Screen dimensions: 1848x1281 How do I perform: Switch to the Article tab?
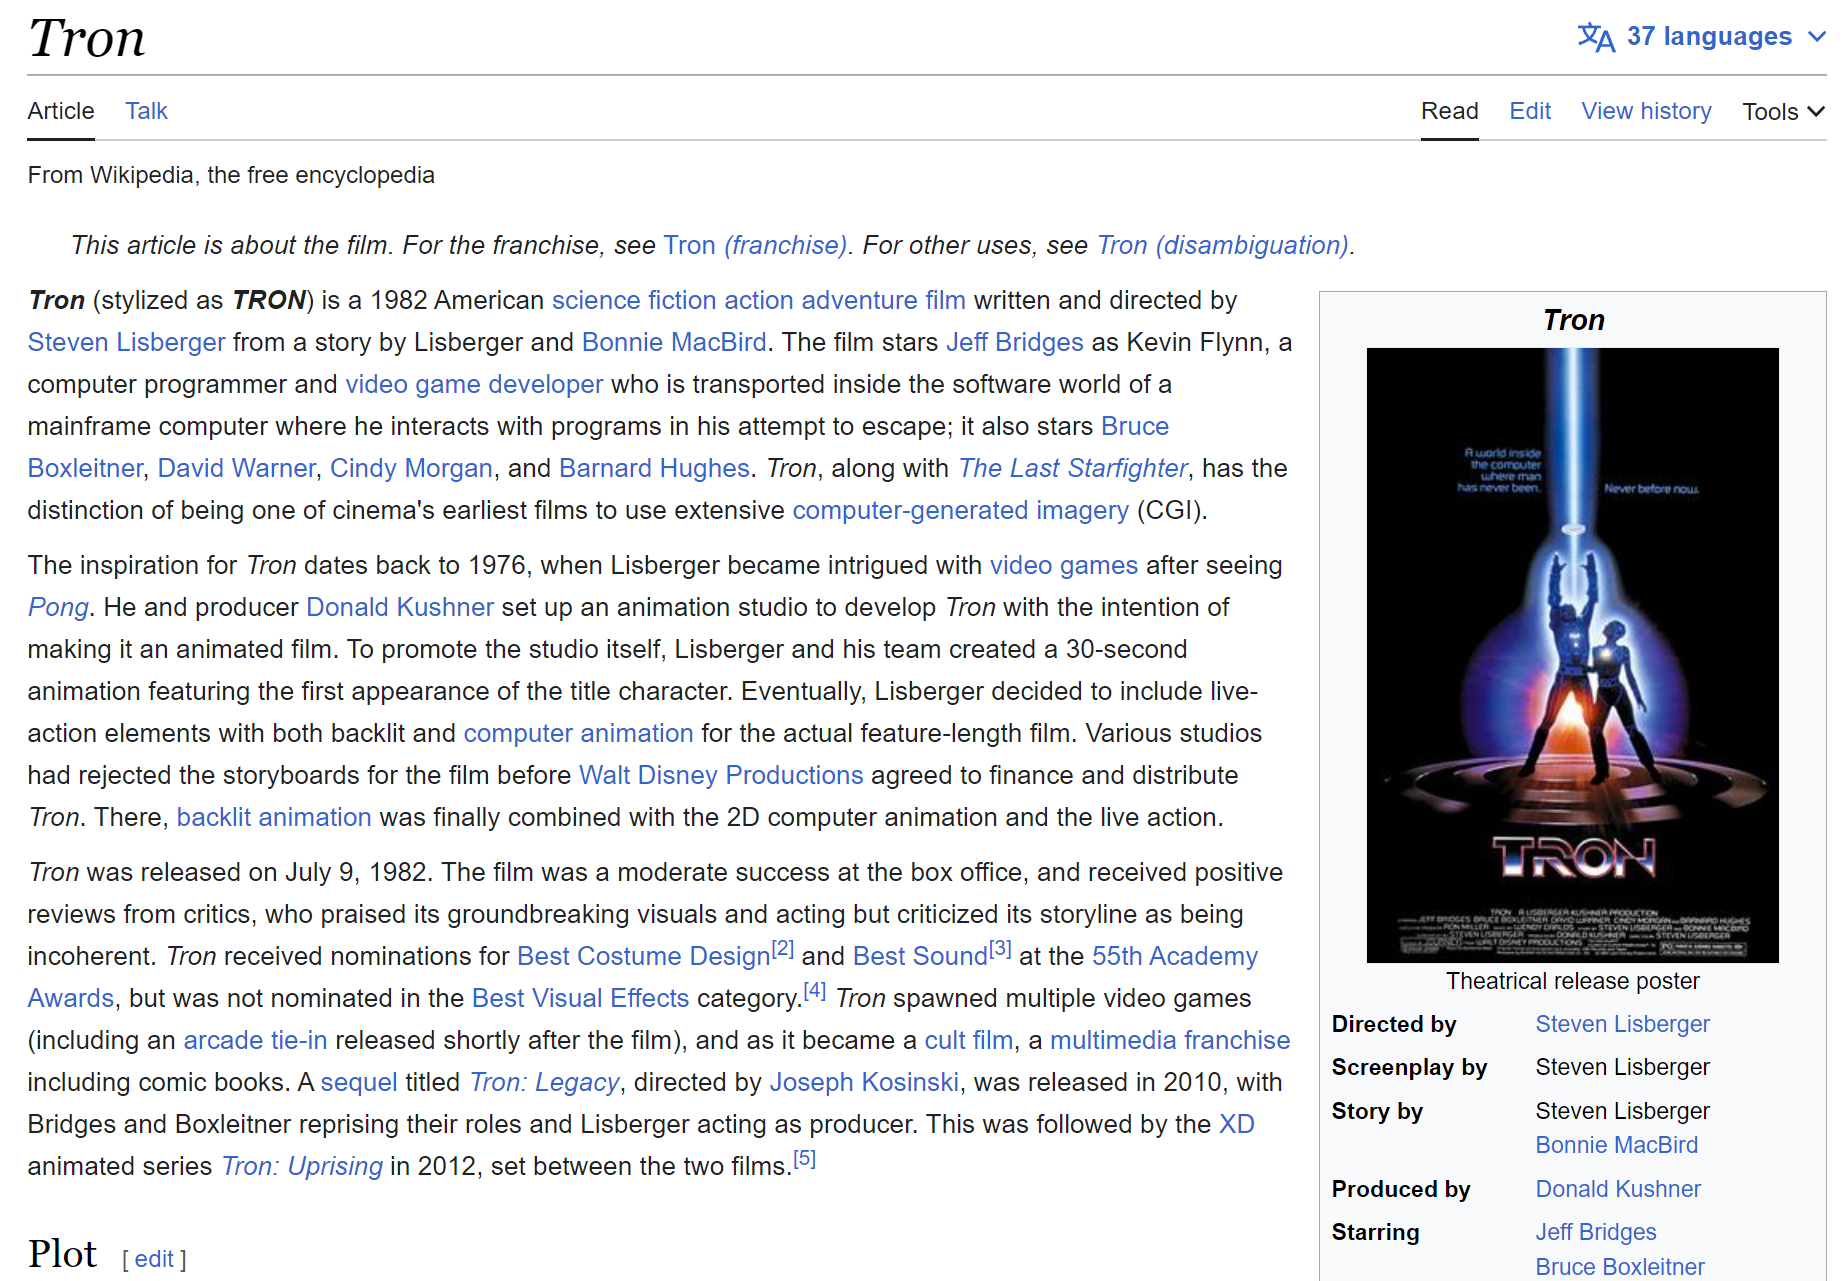click(x=61, y=111)
